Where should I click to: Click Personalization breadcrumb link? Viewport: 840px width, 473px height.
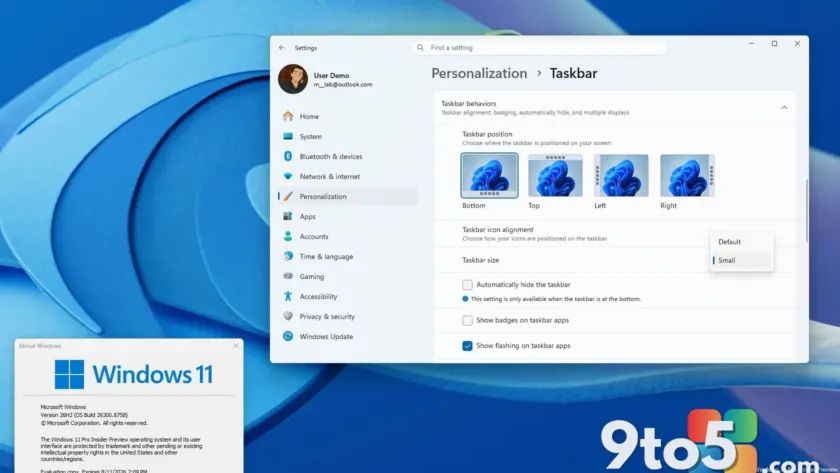tap(479, 73)
